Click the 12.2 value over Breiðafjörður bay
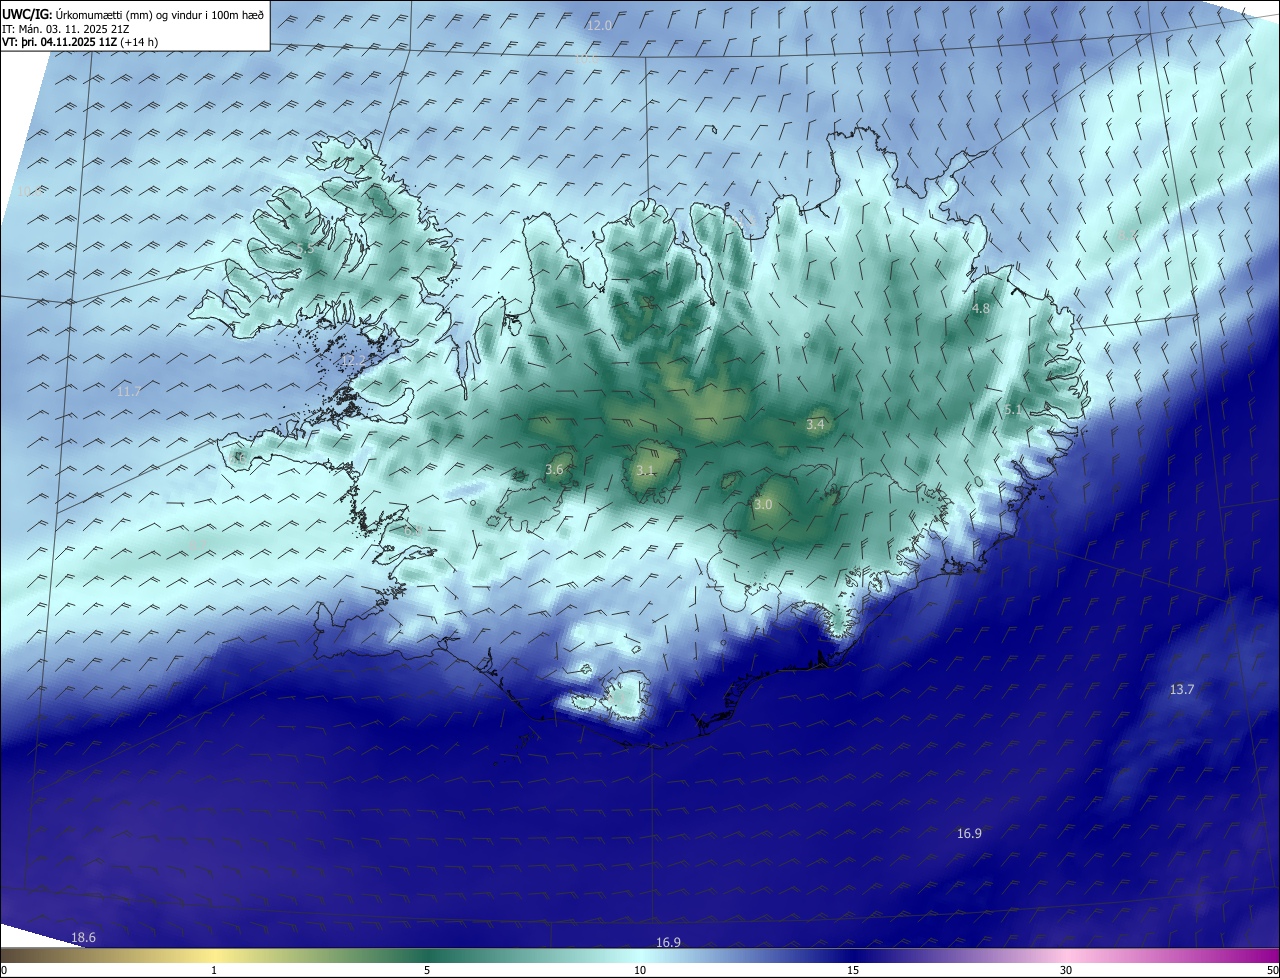The width and height of the screenshot is (1280, 978). point(354,360)
